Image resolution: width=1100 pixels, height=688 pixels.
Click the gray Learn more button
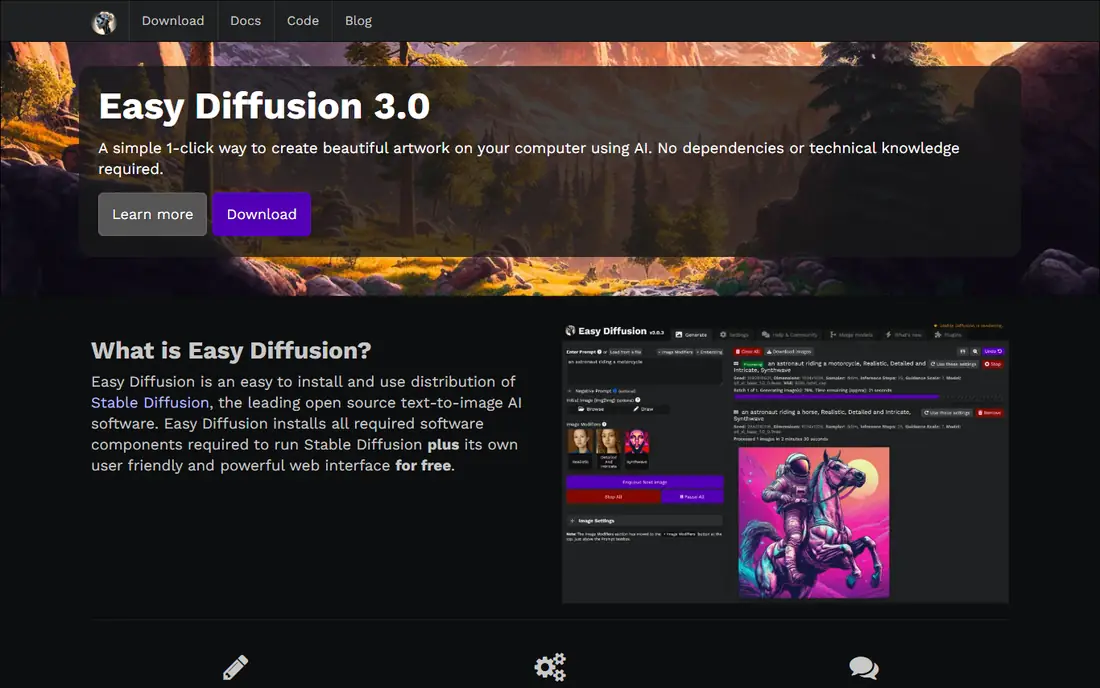tap(152, 214)
